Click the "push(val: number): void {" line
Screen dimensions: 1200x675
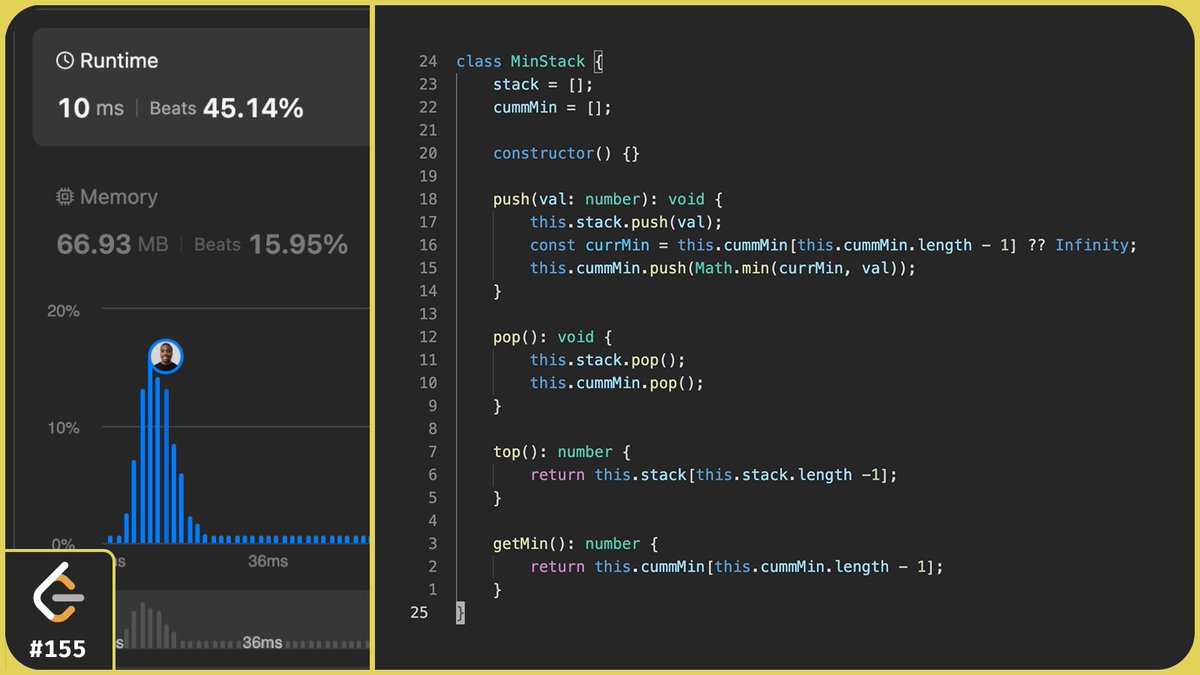607,199
